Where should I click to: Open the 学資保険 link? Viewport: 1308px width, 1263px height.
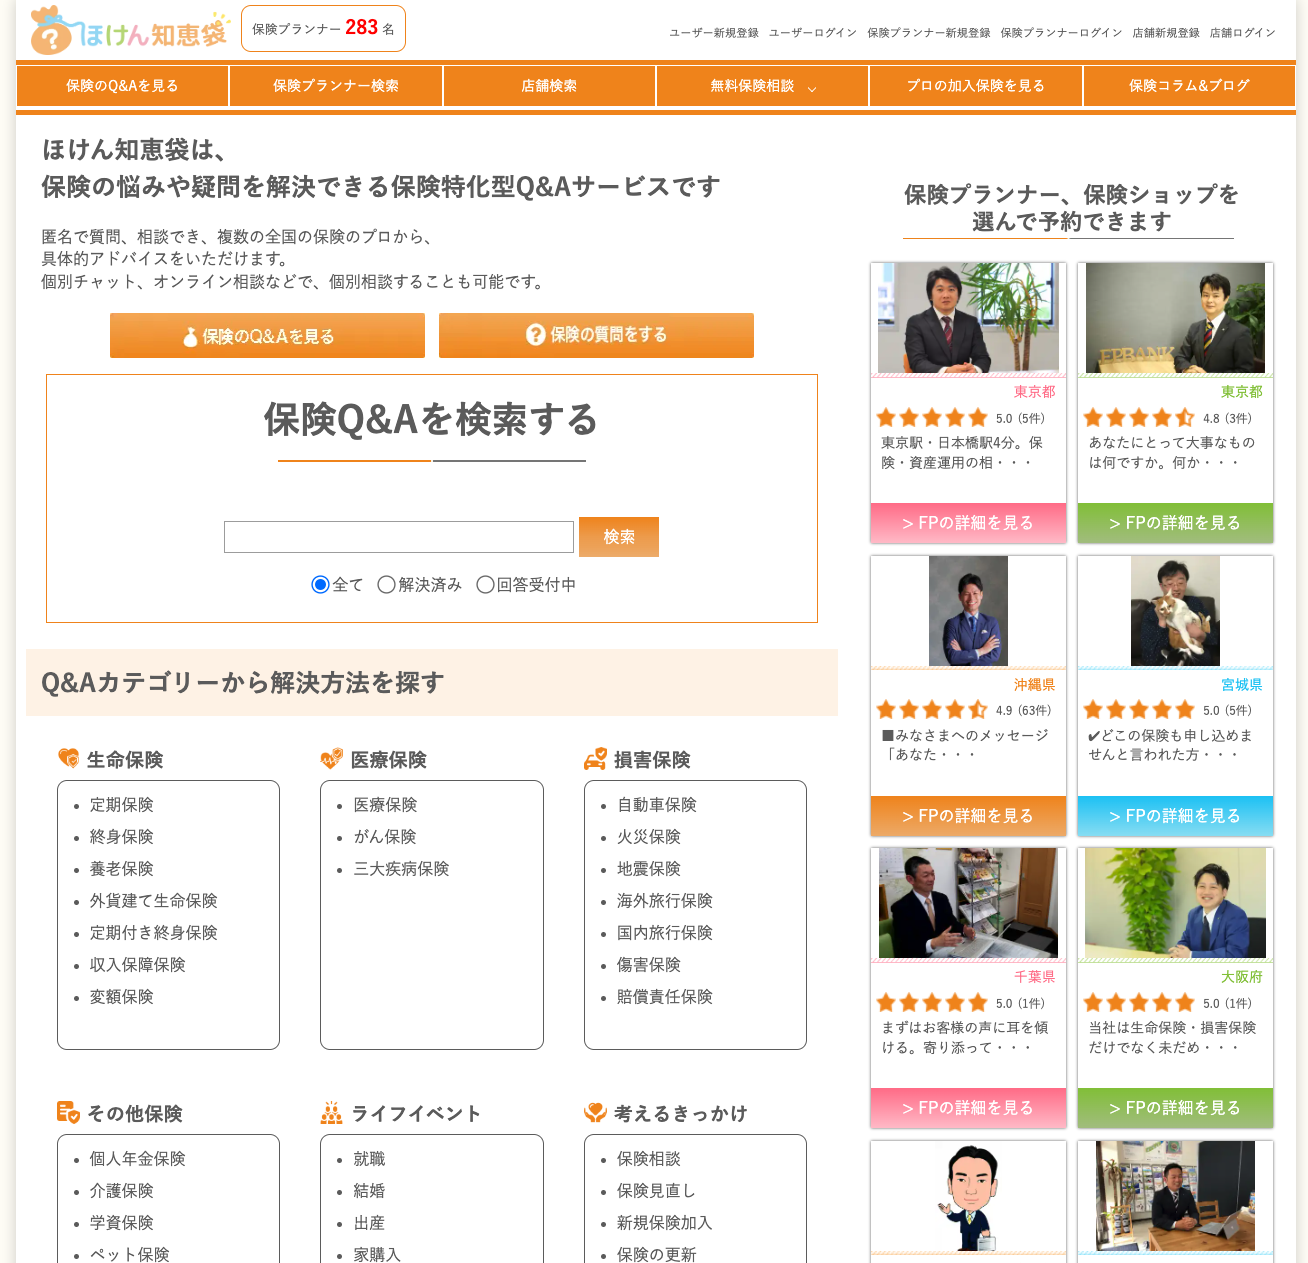click(122, 1223)
